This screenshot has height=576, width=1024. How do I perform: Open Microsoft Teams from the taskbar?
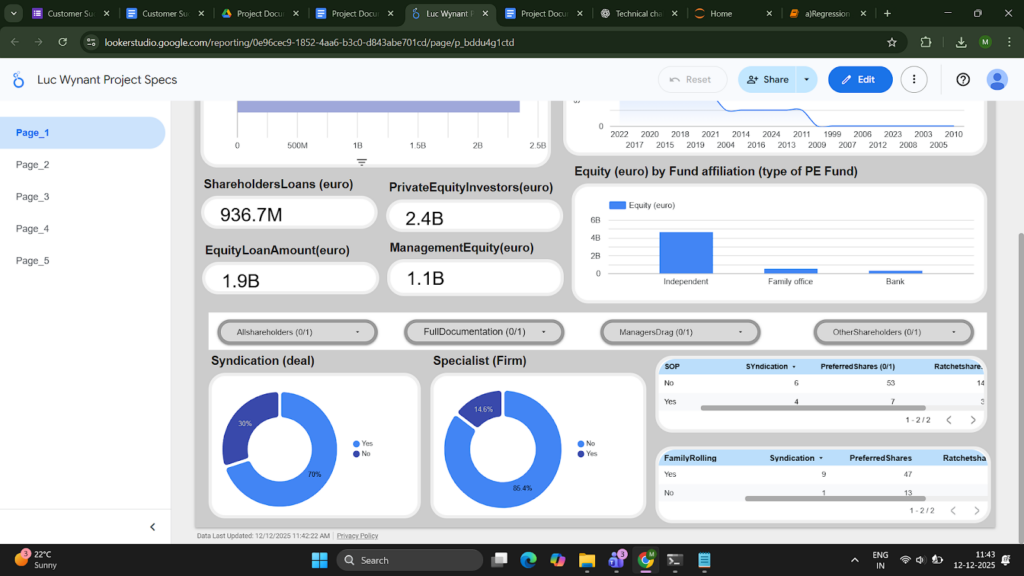[615, 560]
